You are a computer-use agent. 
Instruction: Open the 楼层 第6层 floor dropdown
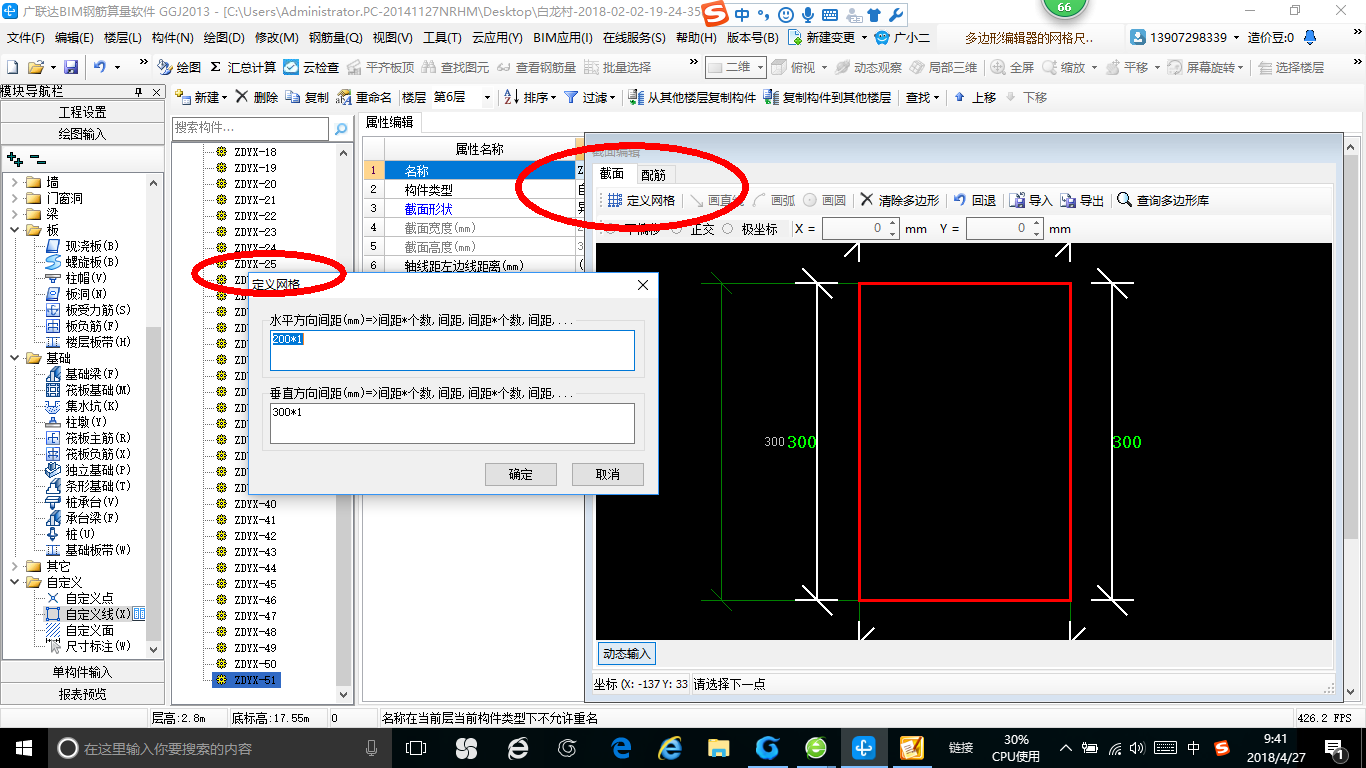tap(487, 97)
